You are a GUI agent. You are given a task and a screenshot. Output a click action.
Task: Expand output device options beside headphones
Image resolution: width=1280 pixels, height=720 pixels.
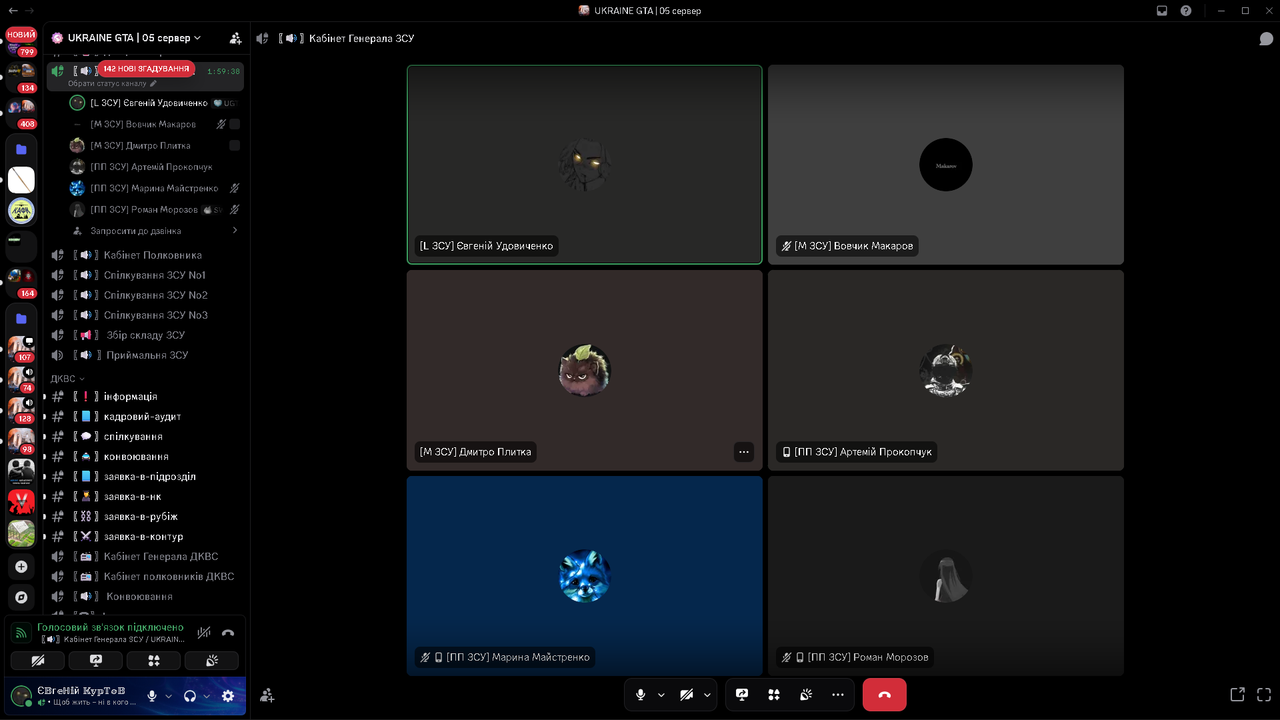point(207,696)
